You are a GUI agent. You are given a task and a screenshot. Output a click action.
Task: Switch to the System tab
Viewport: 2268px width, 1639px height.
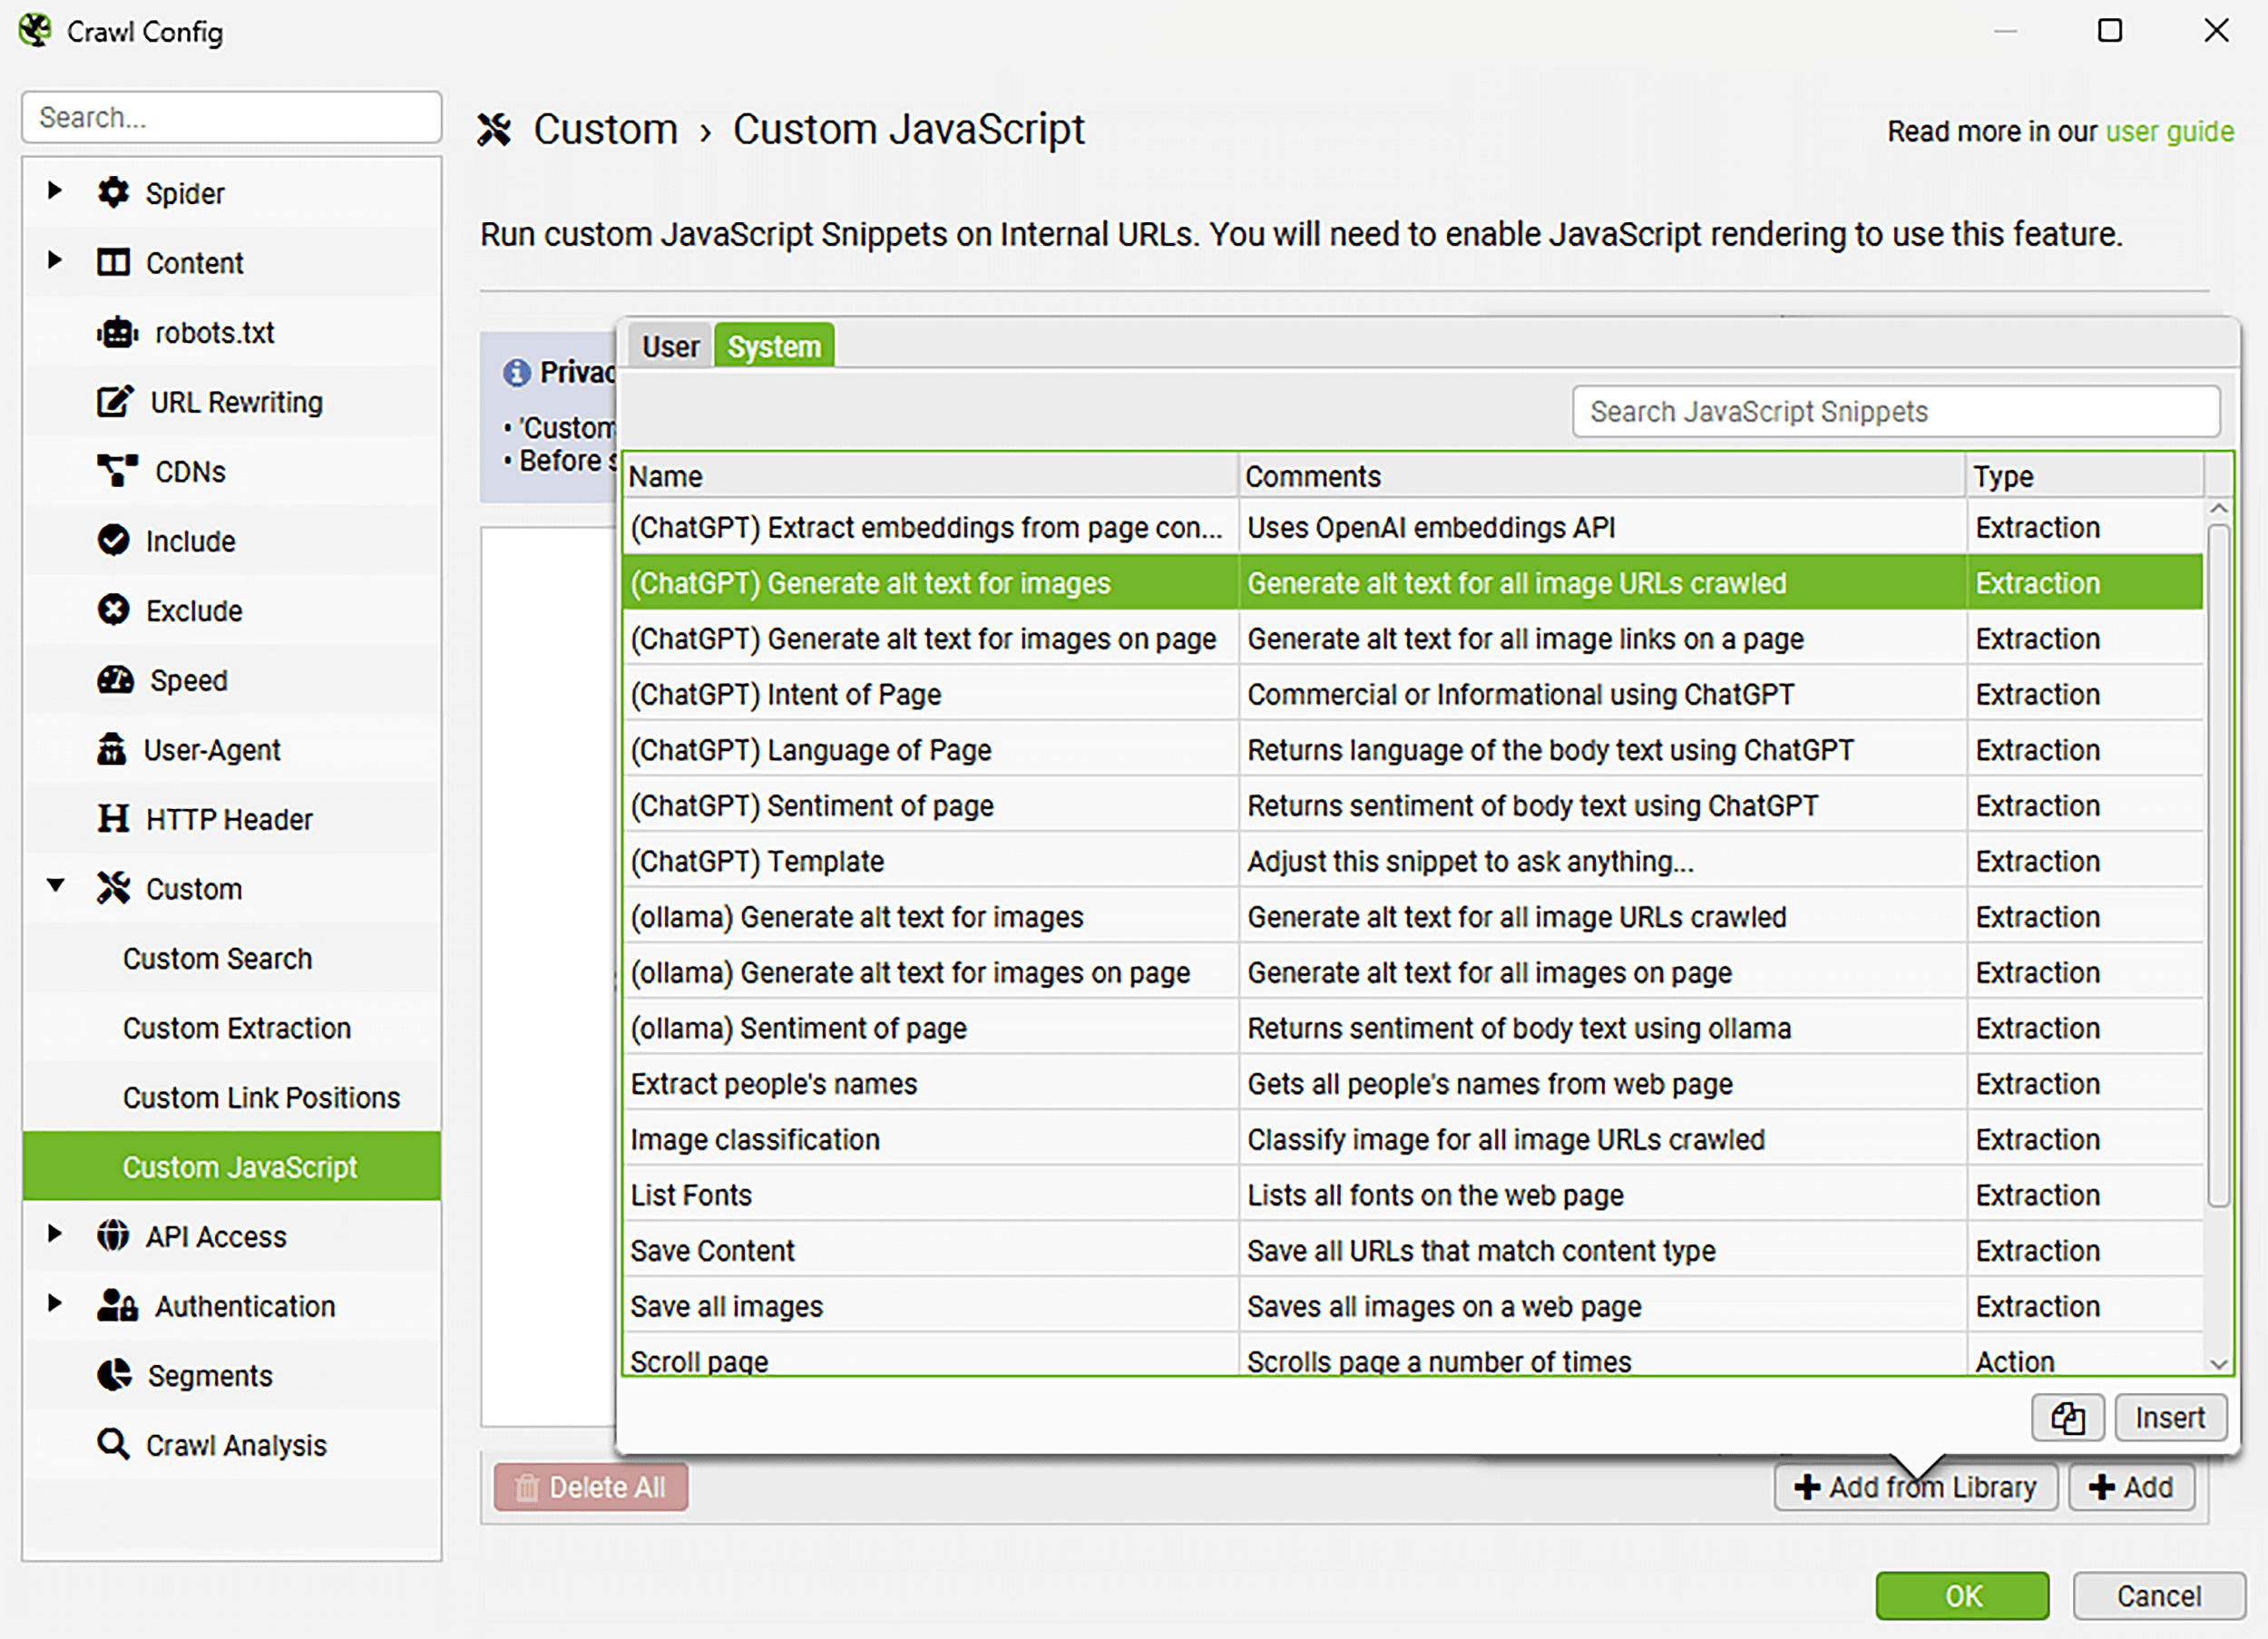774,346
